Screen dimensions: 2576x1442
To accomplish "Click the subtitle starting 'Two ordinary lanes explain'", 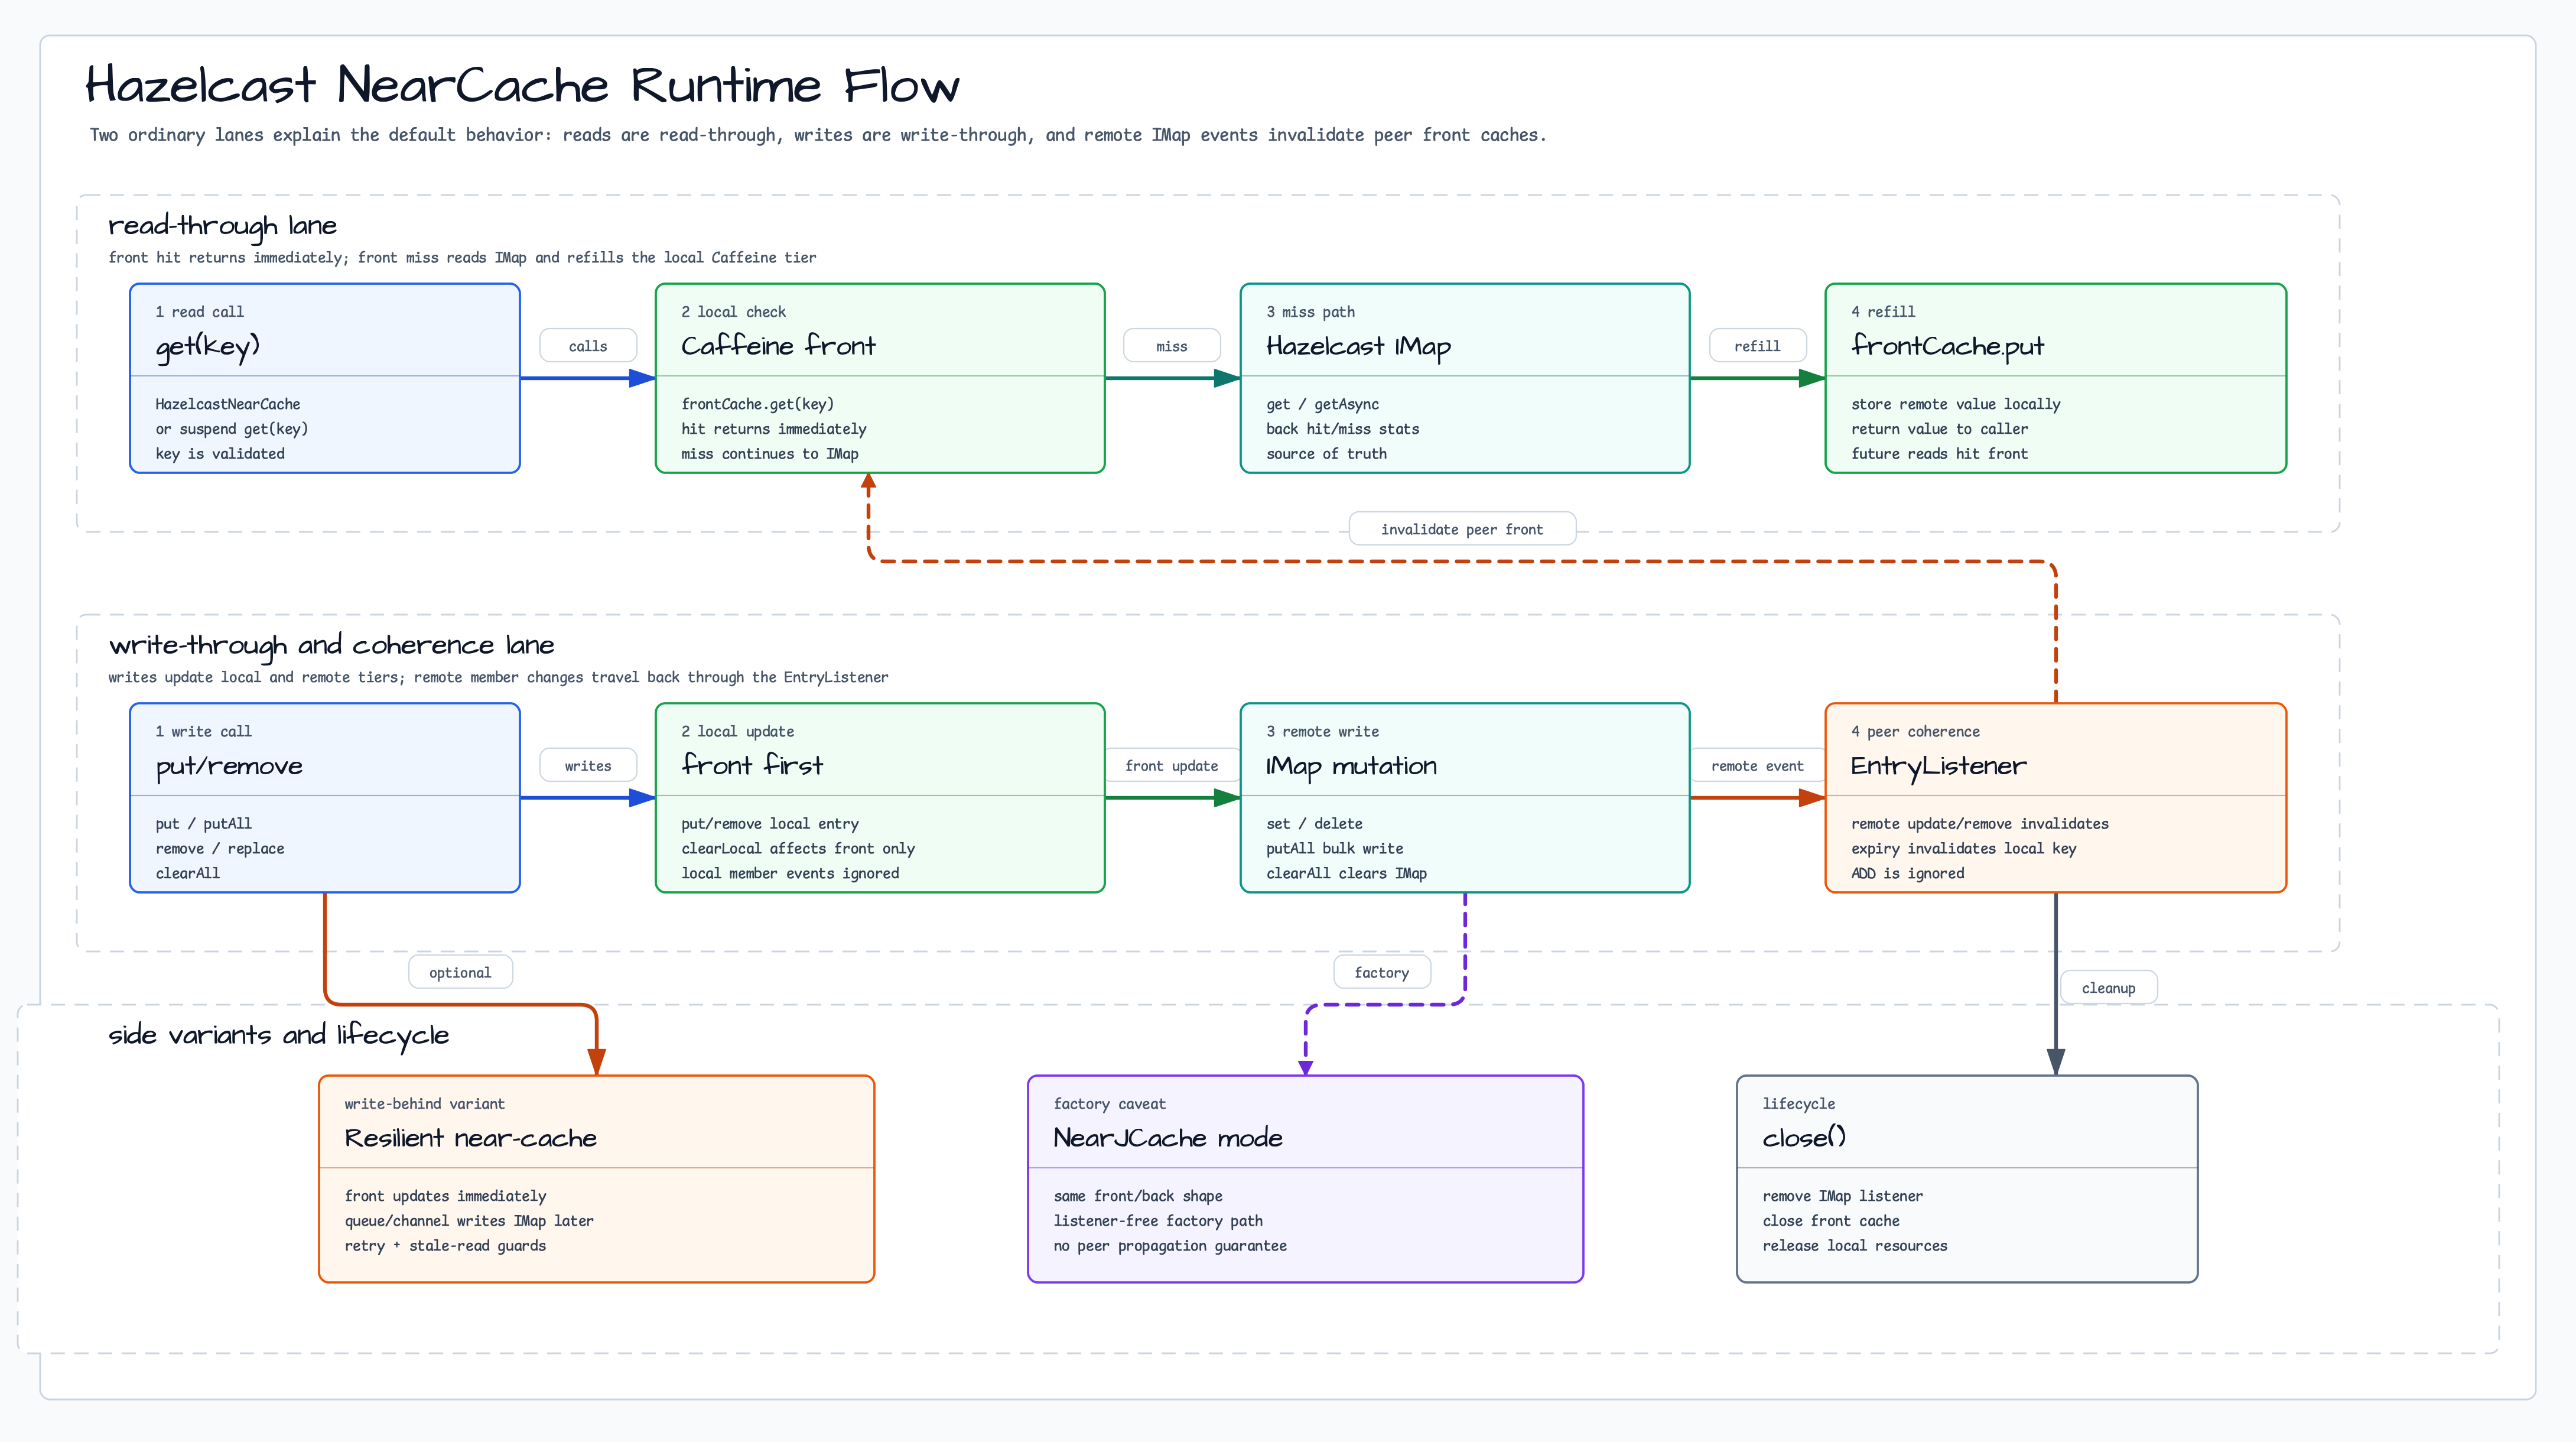I will pyautogui.click(x=818, y=135).
